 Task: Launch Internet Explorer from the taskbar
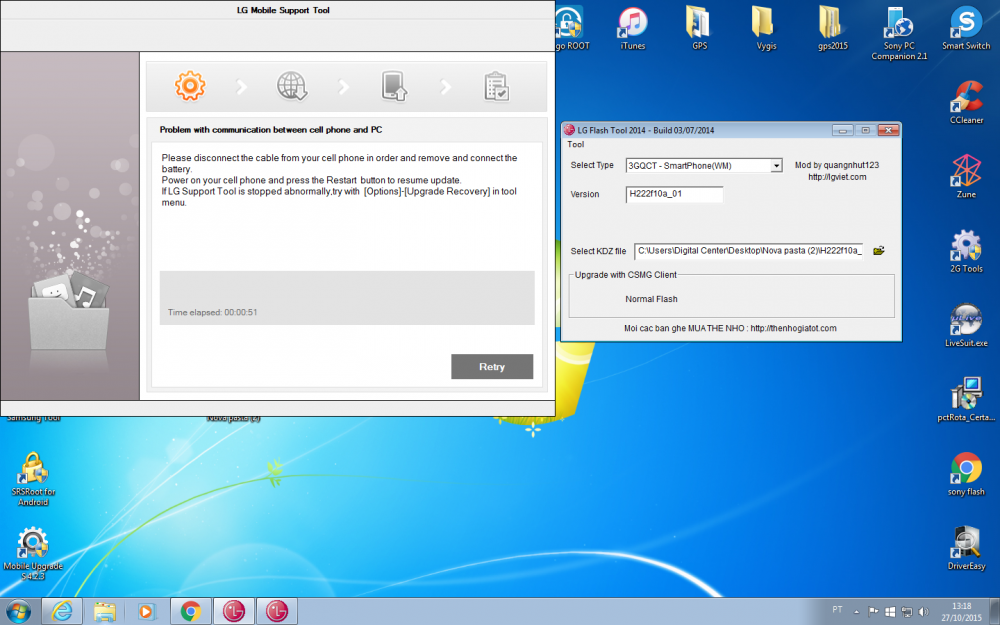coord(62,612)
